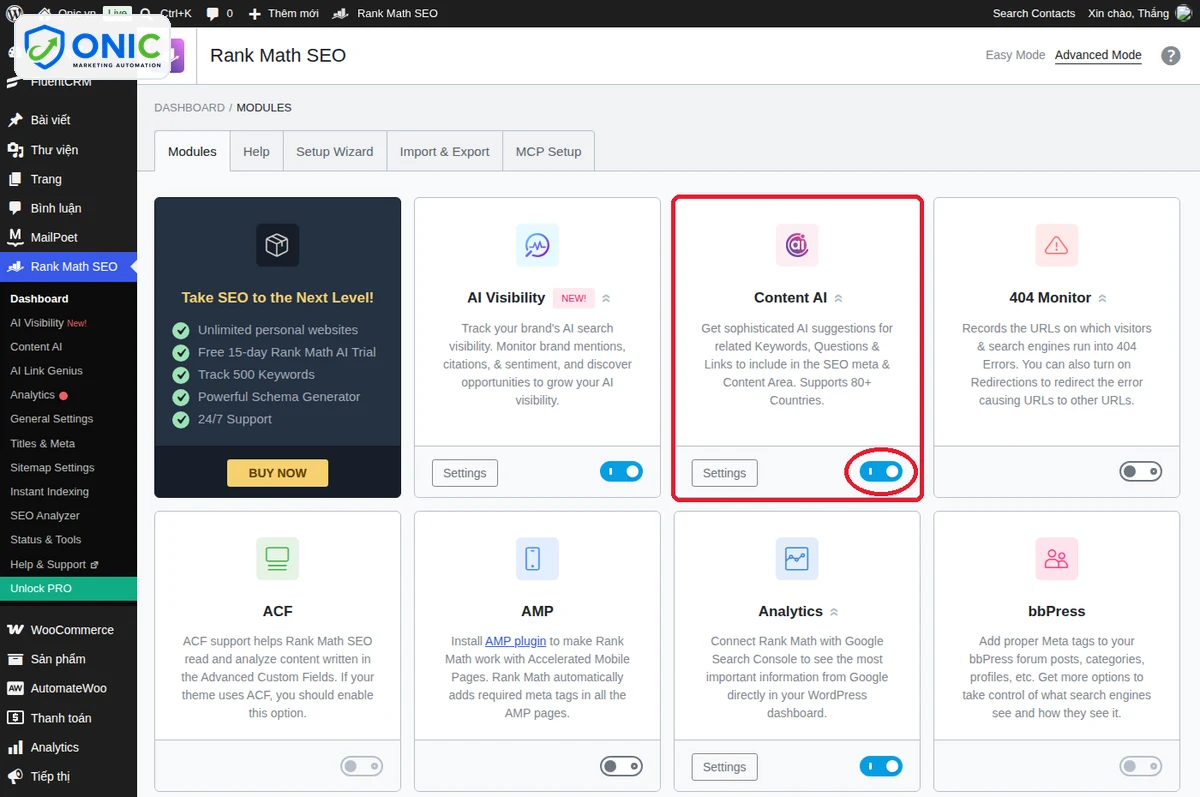The image size is (1200, 797).
Task: Open the Modules tab
Action: tap(192, 151)
